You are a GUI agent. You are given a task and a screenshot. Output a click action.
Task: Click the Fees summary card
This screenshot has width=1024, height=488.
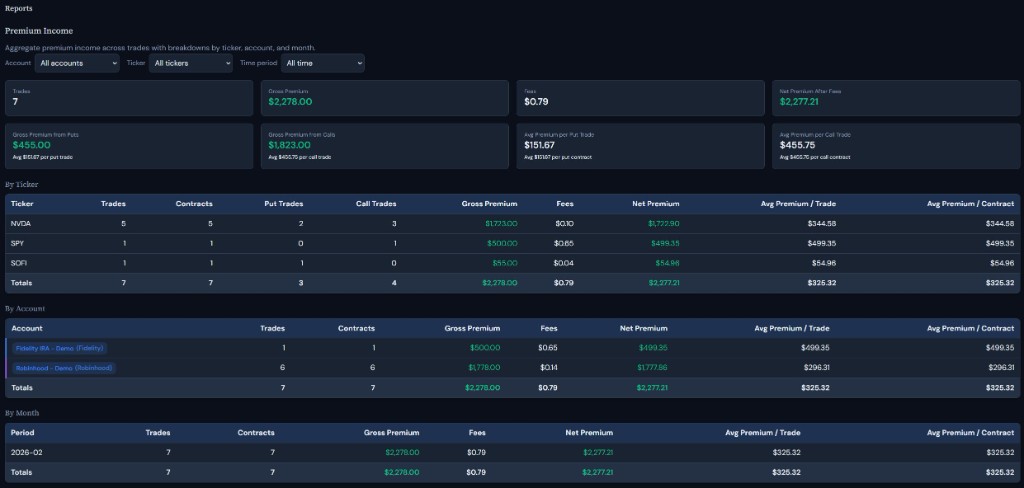tap(641, 98)
